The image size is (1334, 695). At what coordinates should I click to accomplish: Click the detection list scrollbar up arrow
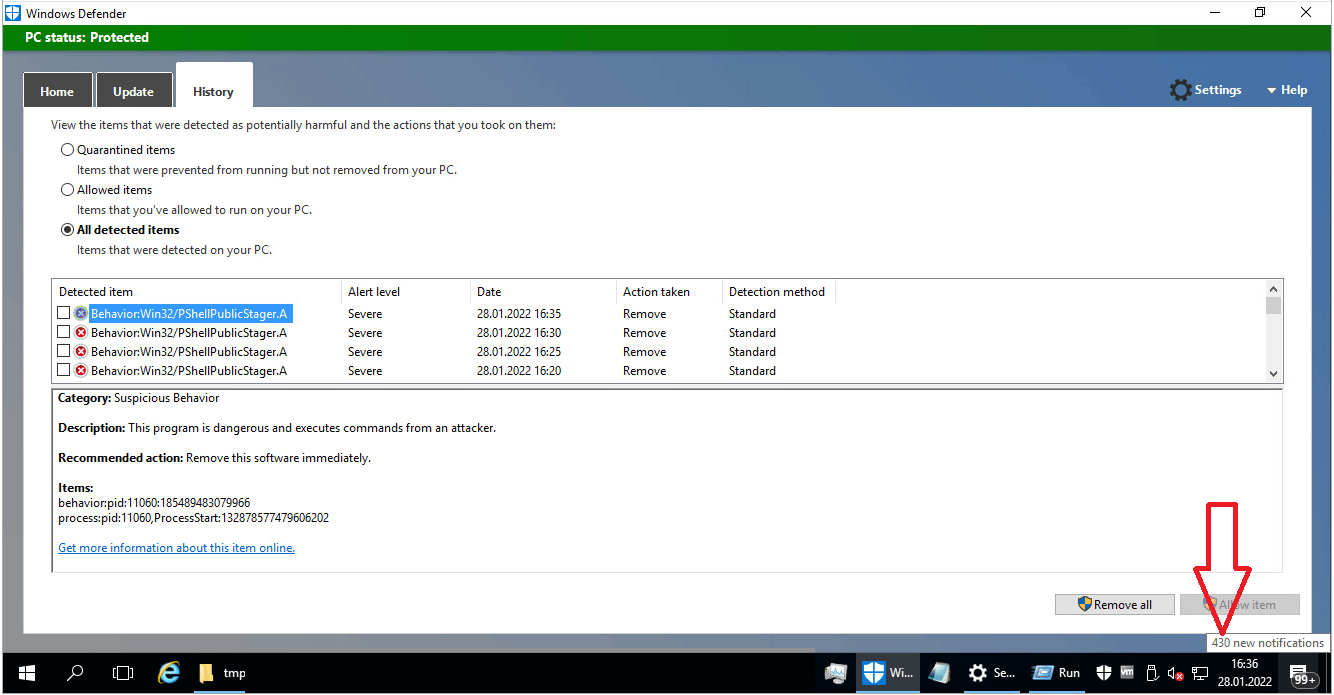(1273, 288)
